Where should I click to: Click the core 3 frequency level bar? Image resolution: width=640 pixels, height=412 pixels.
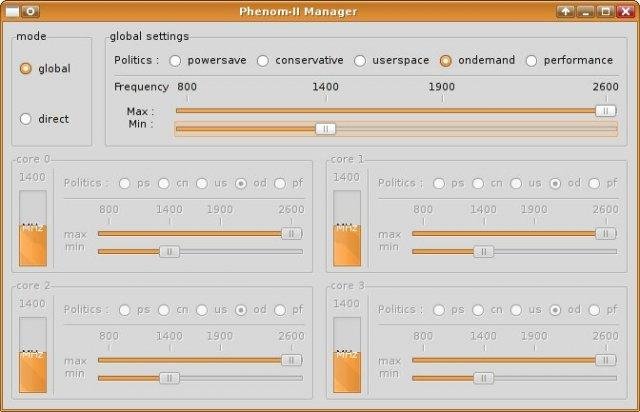[x=347, y=355]
